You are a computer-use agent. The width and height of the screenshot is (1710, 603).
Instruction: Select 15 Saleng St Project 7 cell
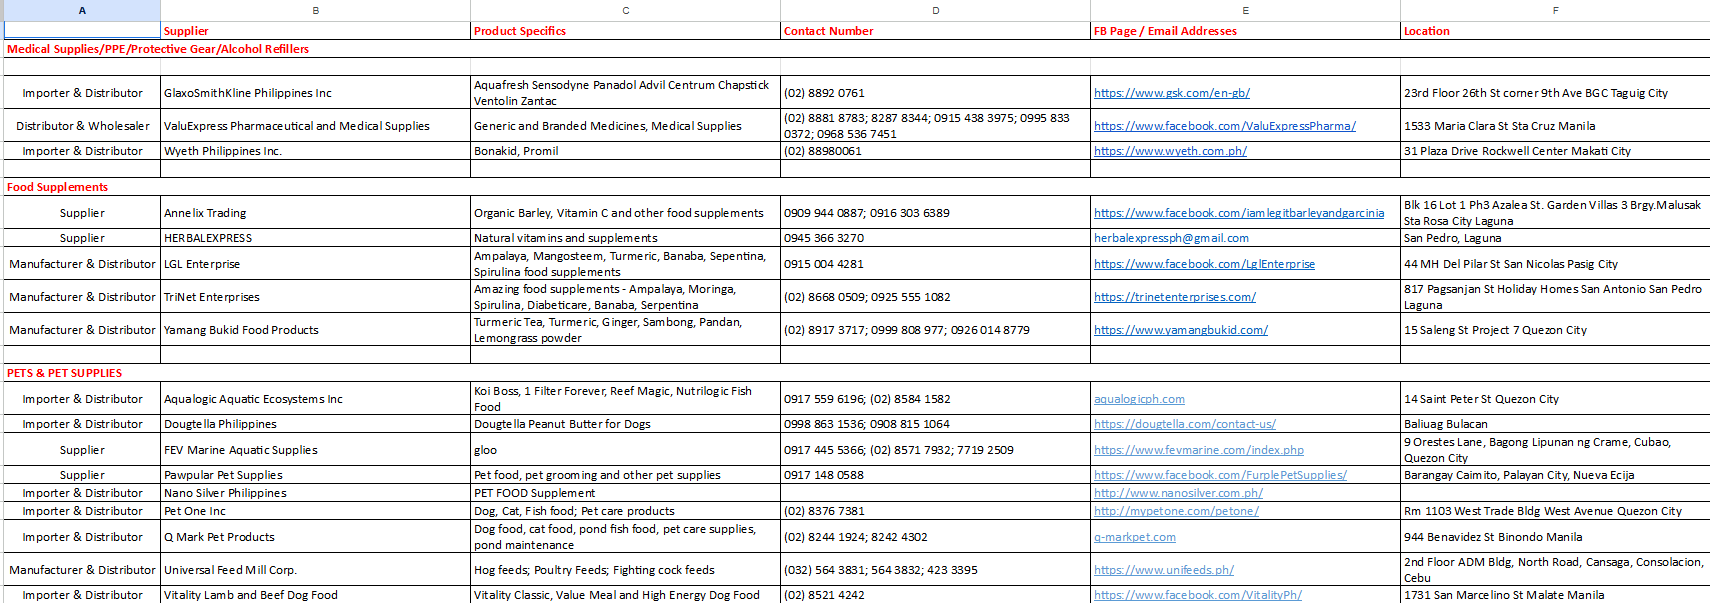coord(1555,330)
